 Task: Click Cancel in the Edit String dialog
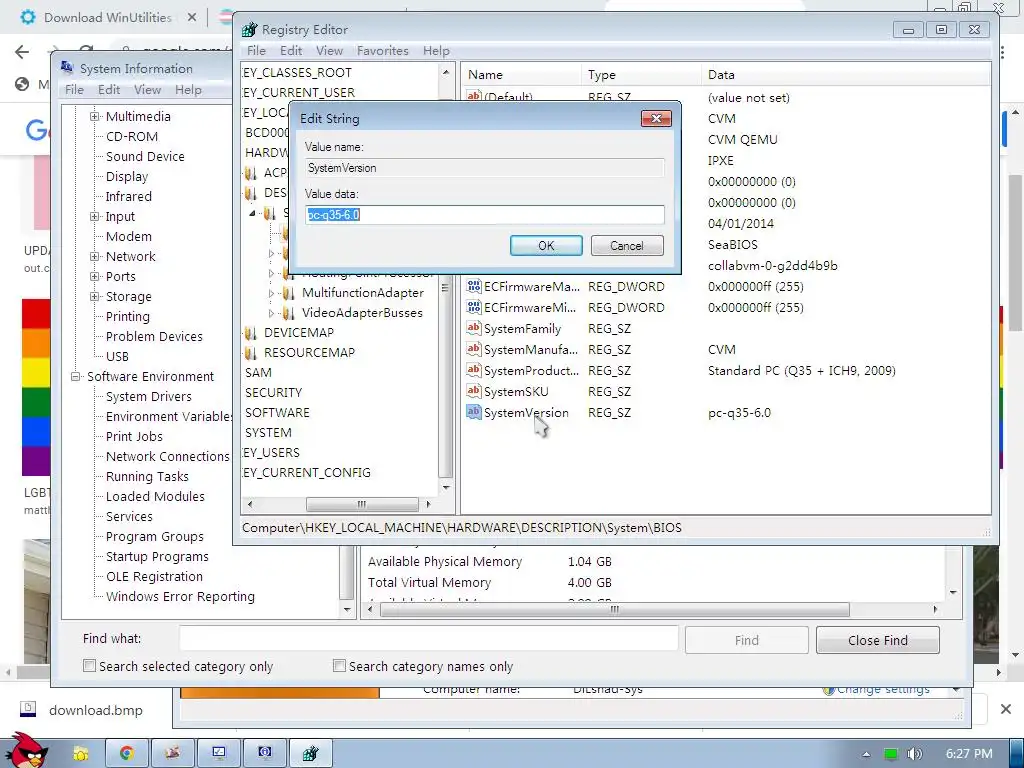click(x=627, y=246)
